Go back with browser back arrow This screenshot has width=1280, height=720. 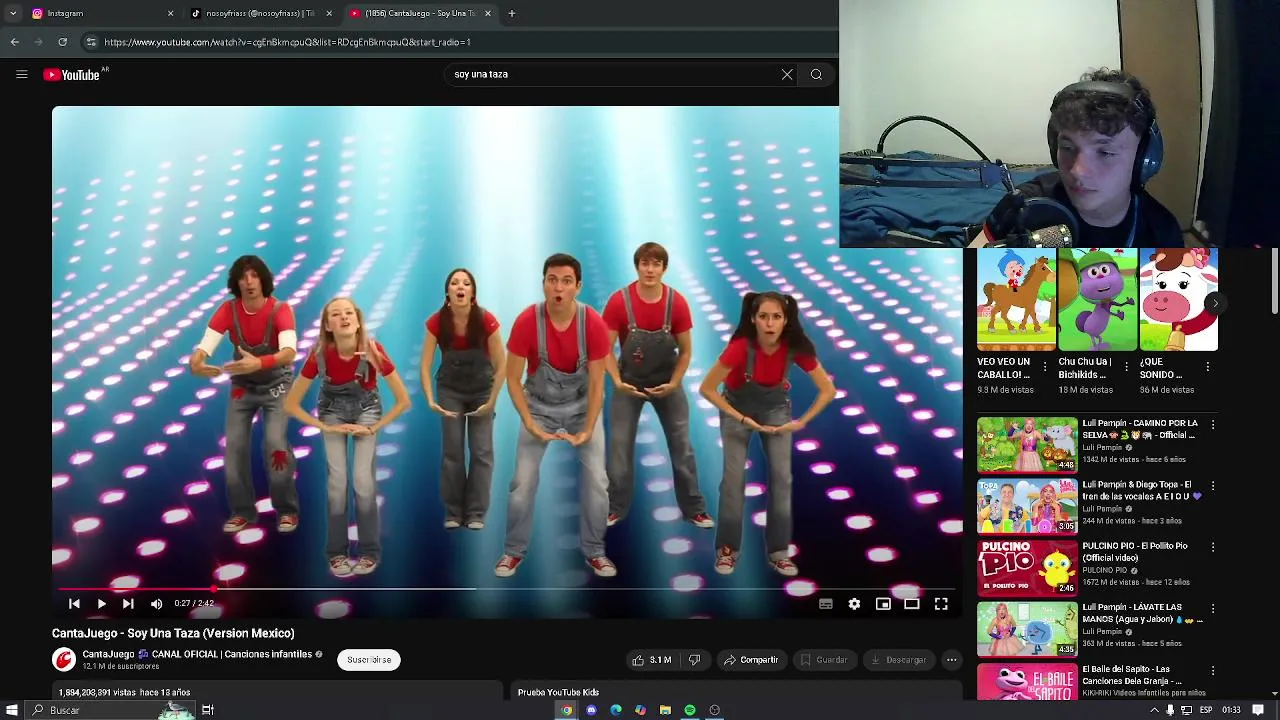[x=15, y=42]
